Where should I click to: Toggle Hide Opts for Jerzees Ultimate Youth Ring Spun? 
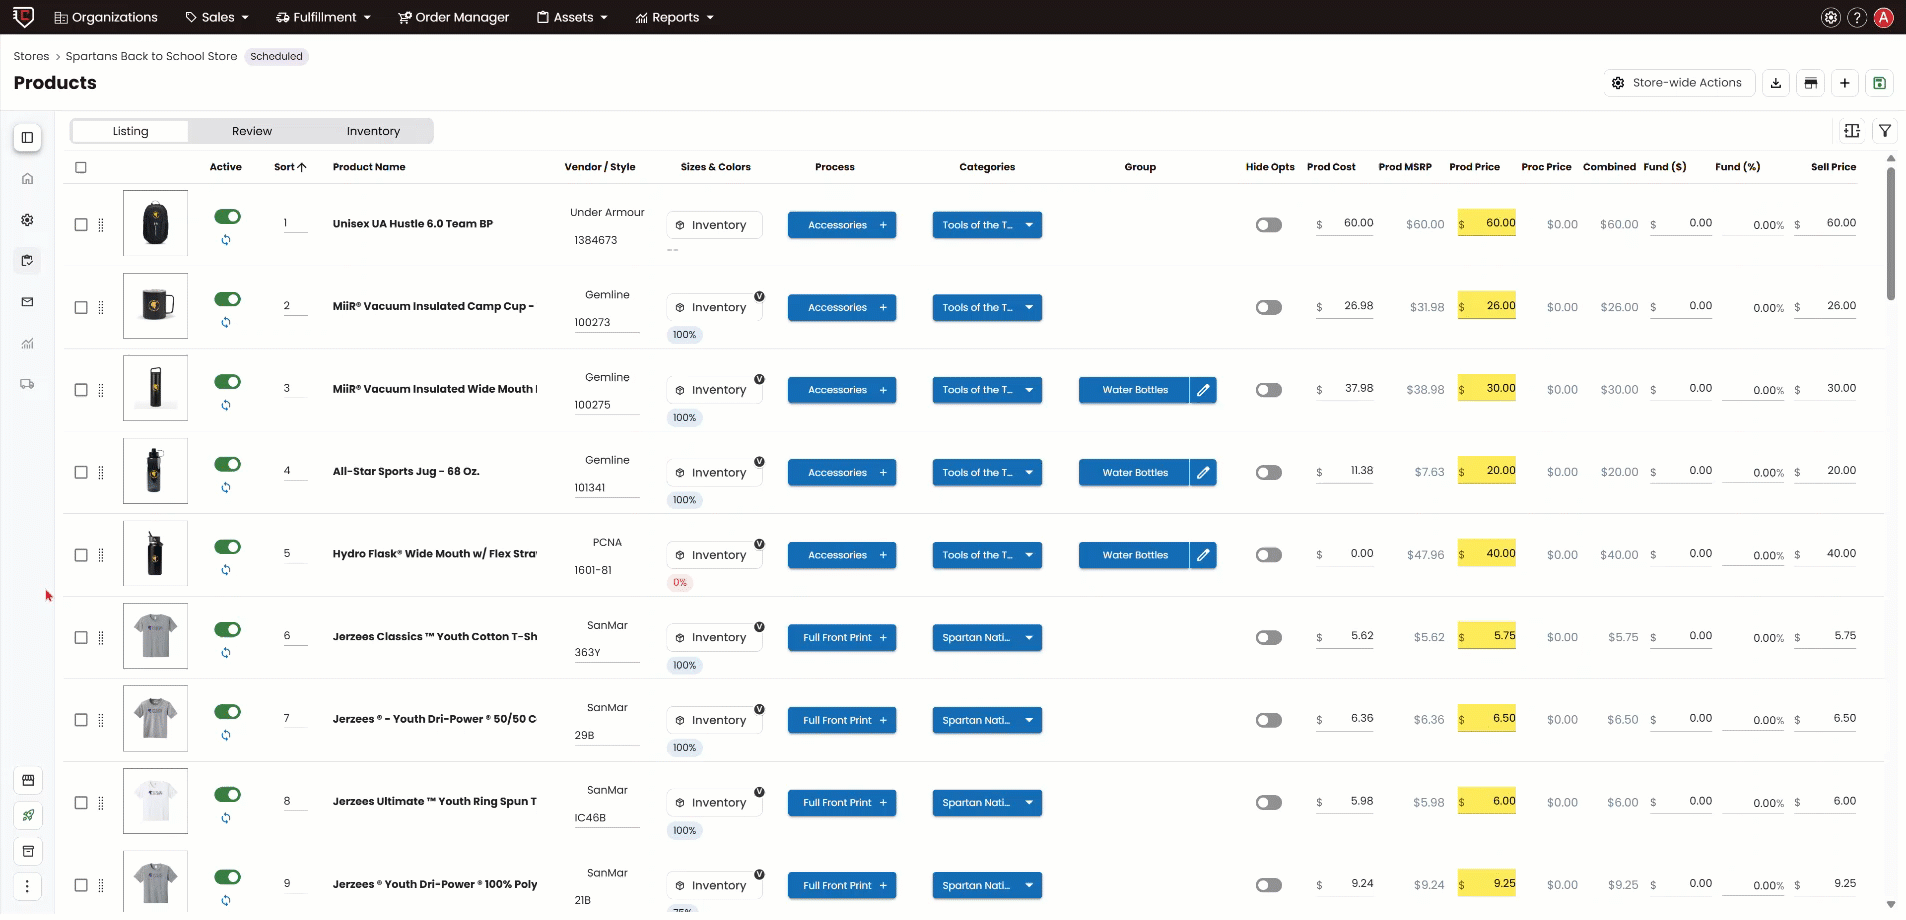click(x=1269, y=802)
